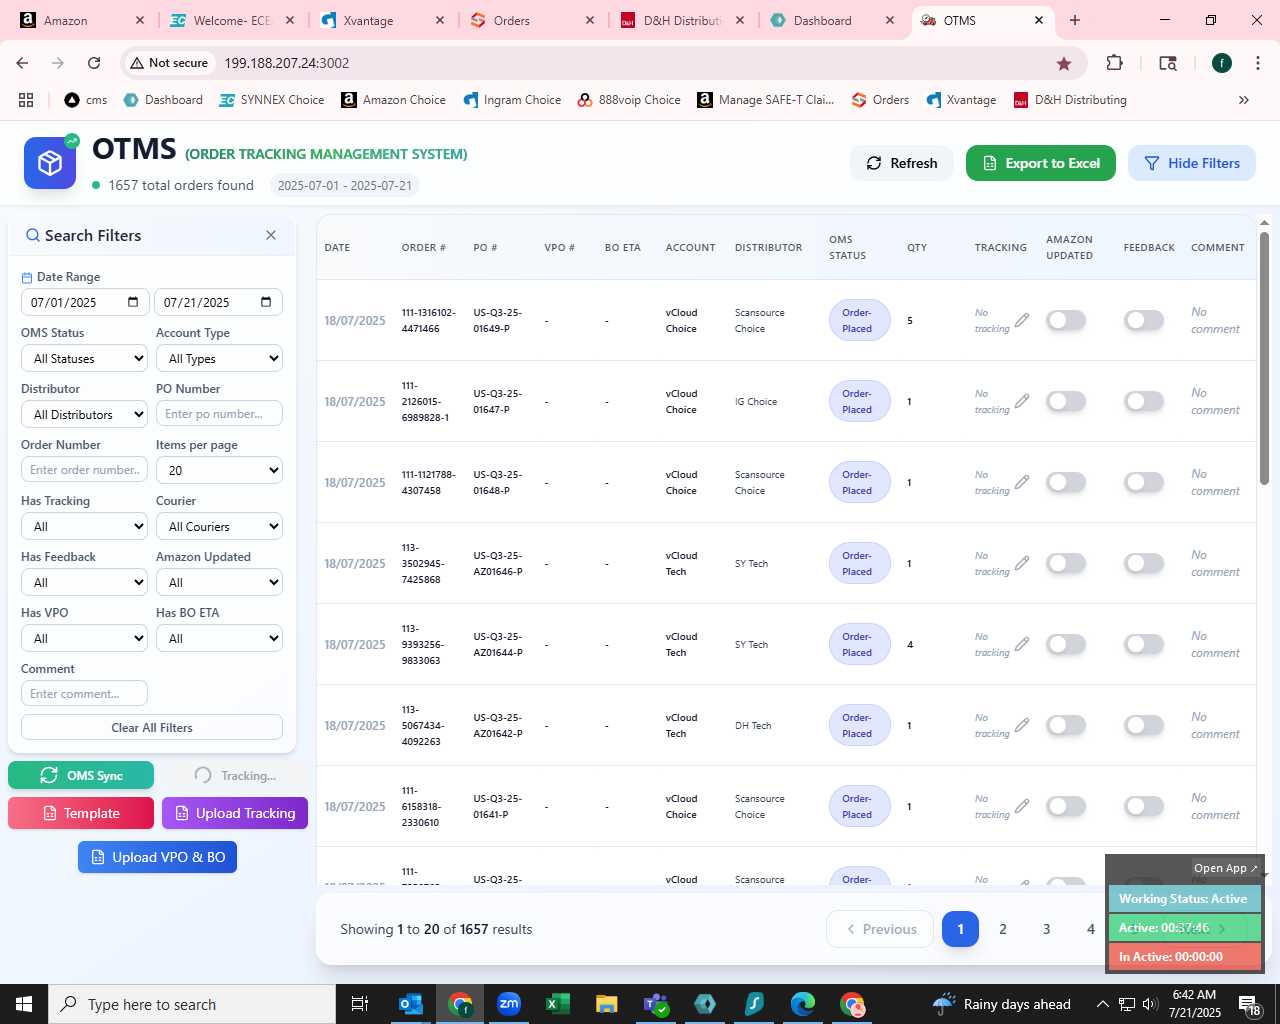Open the OMS Status All Statuses dropdown
Image resolution: width=1280 pixels, height=1024 pixels.
click(x=85, y=358)
